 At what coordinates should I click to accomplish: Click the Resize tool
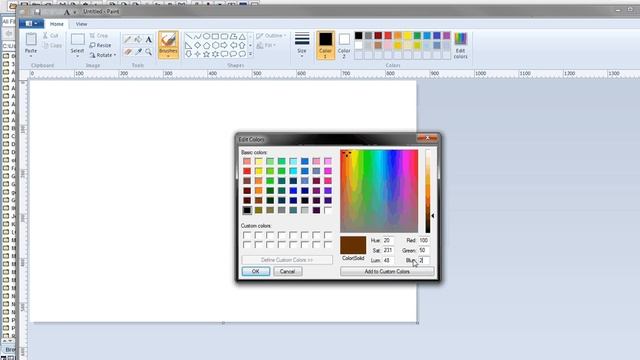coord(100,45)
